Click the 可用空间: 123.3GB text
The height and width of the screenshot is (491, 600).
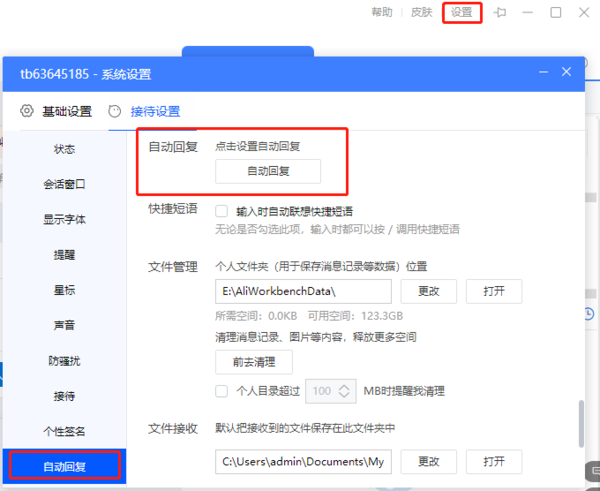pos(355,316)
